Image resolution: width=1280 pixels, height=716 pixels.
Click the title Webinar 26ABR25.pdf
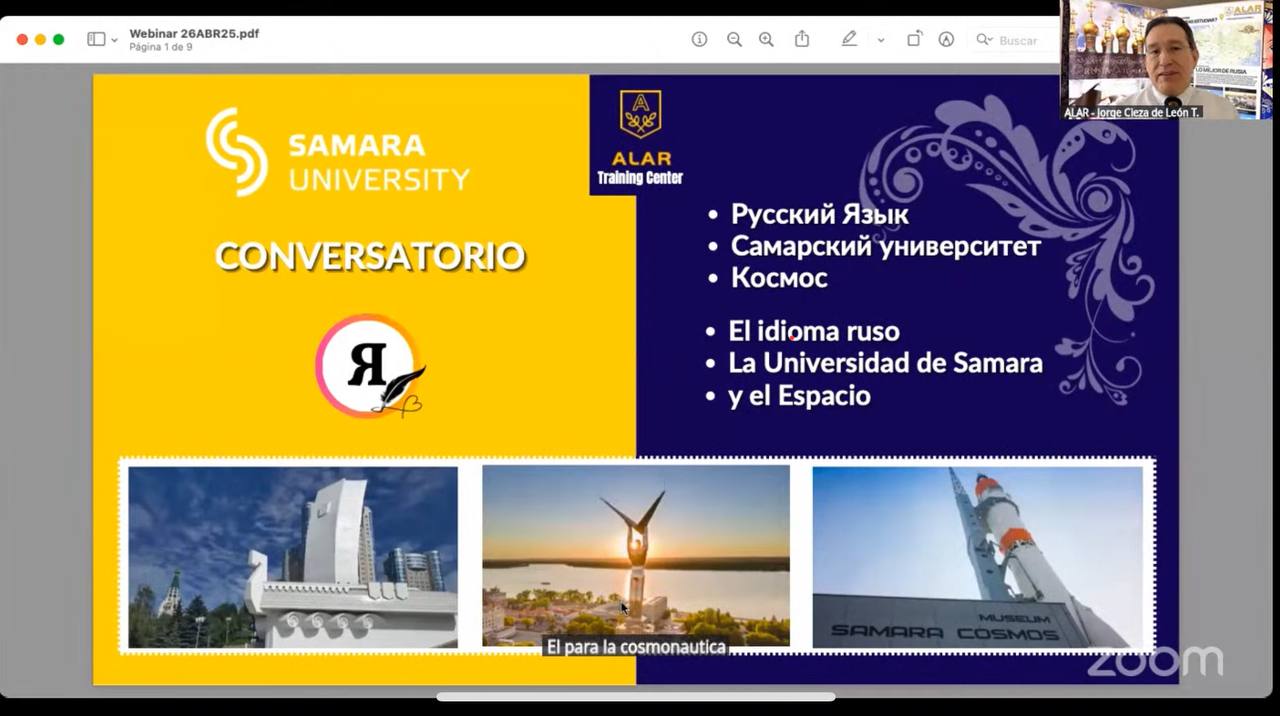[x=194, y=33]
